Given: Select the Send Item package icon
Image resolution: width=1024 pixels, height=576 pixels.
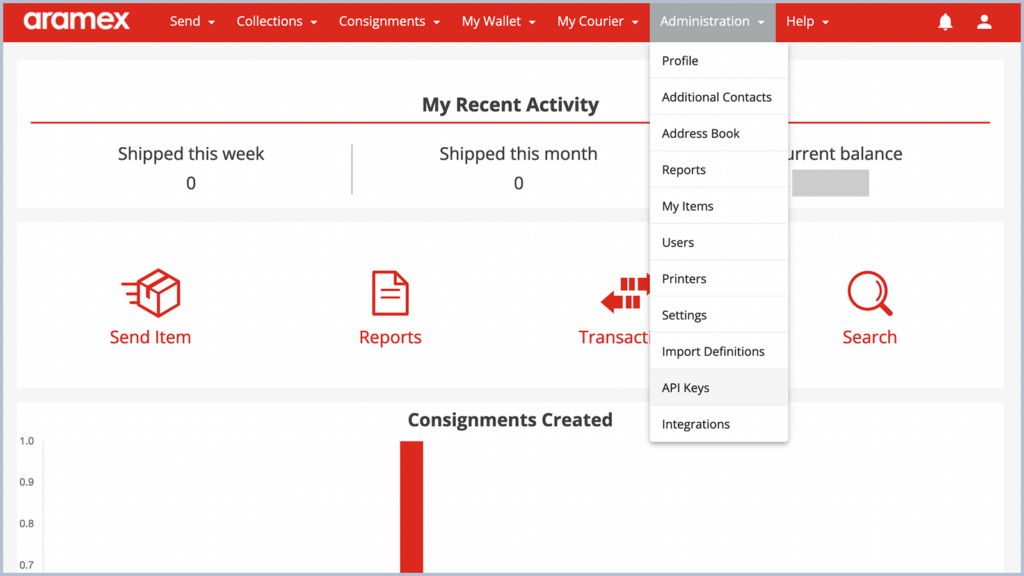Looking at the screenshot, I should 150,292.
